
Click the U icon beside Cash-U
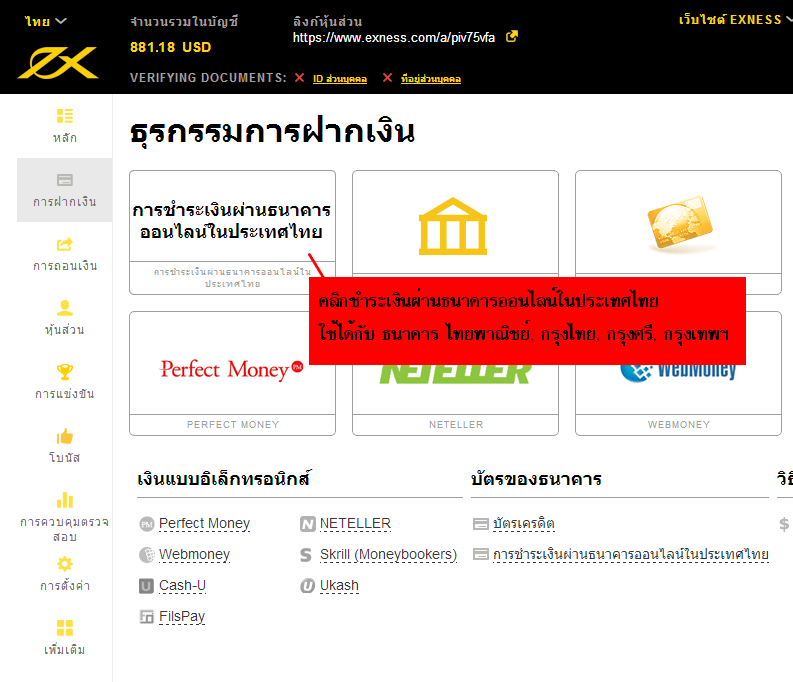(146, 586)
